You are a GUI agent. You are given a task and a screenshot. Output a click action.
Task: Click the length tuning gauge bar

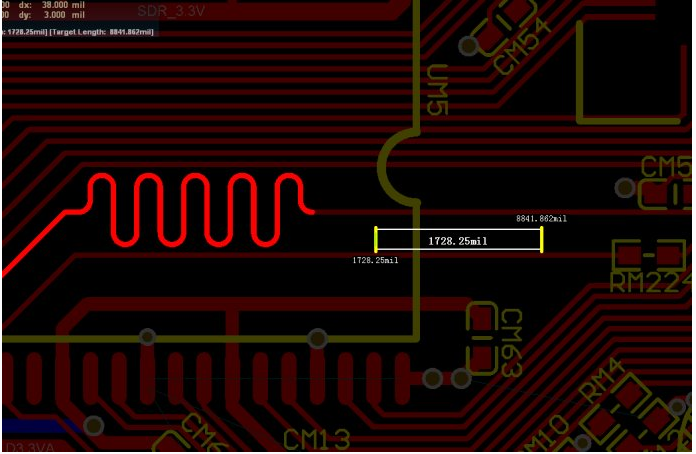coord(458,240)
